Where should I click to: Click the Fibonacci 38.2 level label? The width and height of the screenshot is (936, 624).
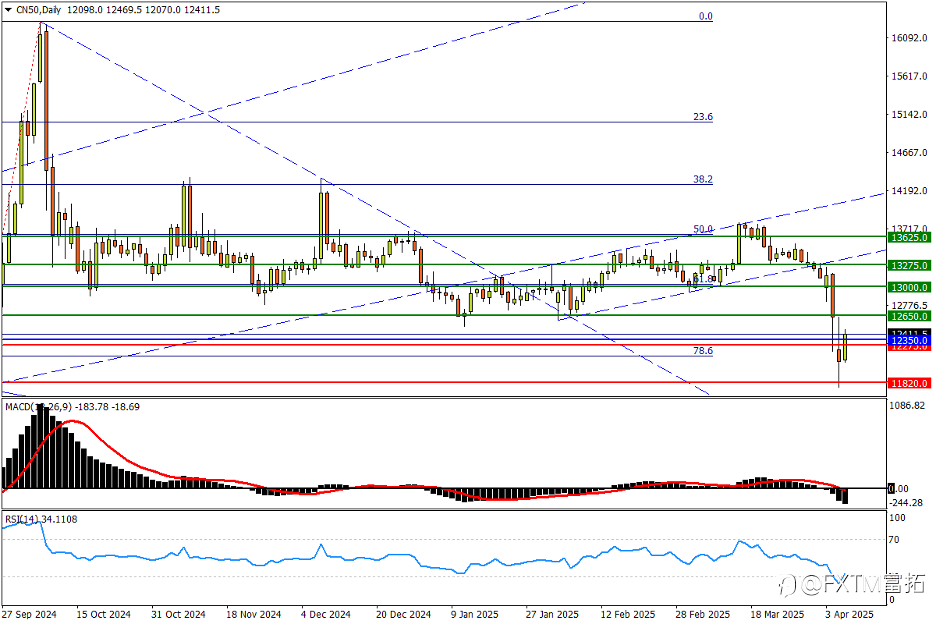click(703, 179)
